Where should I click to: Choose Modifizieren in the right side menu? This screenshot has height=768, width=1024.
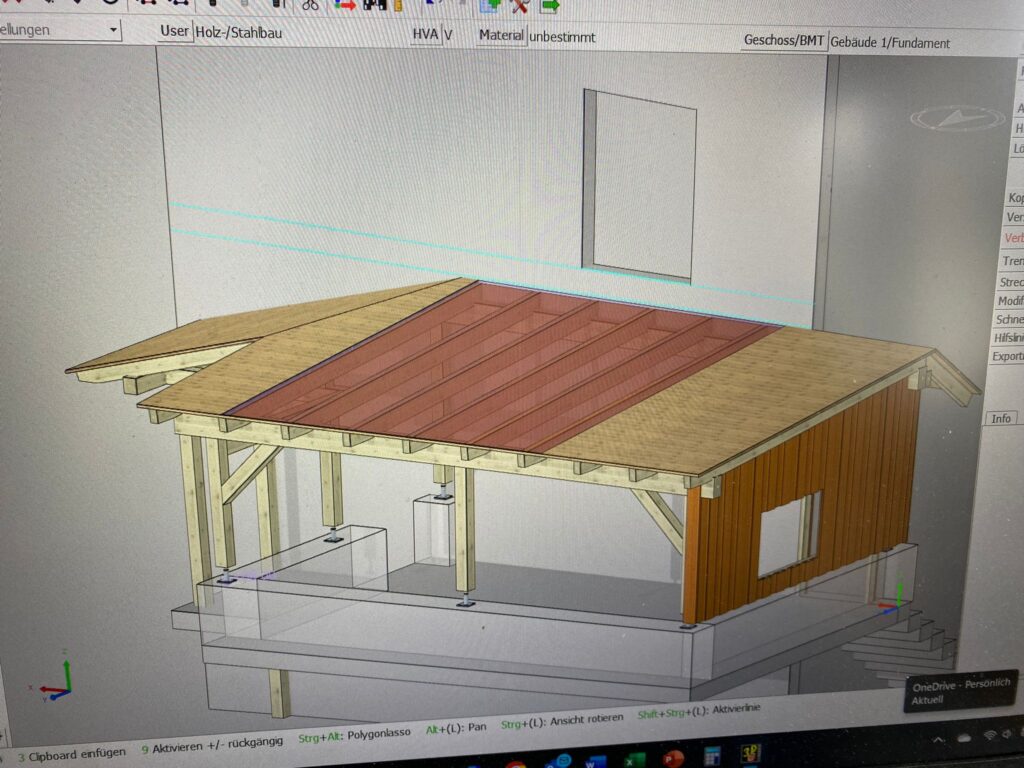click(x=1011, y=301)
